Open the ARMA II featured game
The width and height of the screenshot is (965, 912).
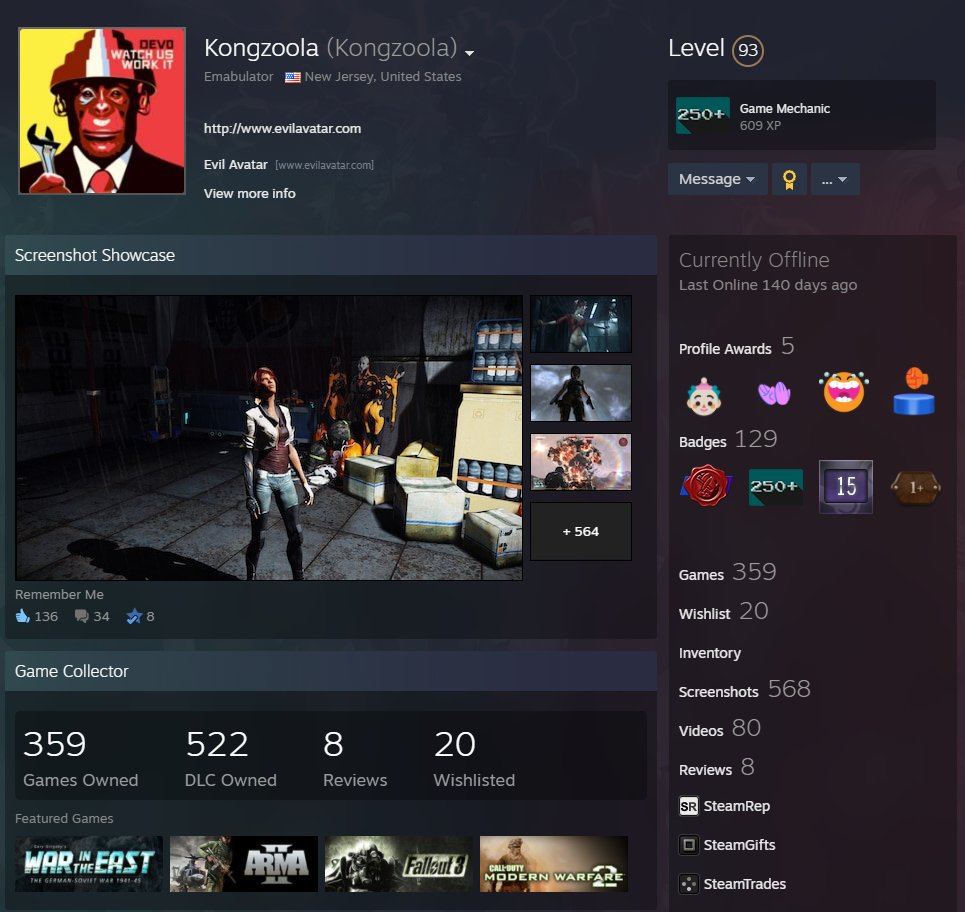click(x=244, y=864)
